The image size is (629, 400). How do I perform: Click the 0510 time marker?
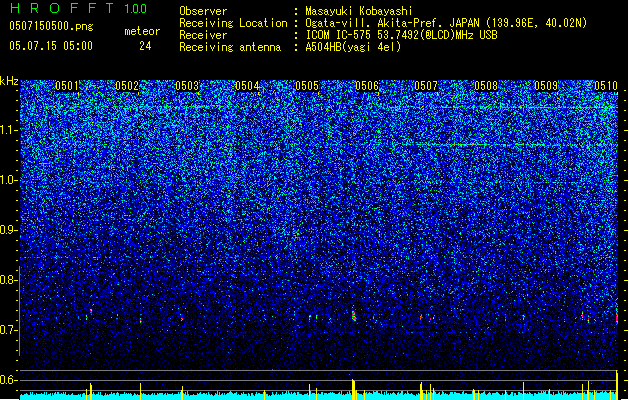click(x=606, y=86)
